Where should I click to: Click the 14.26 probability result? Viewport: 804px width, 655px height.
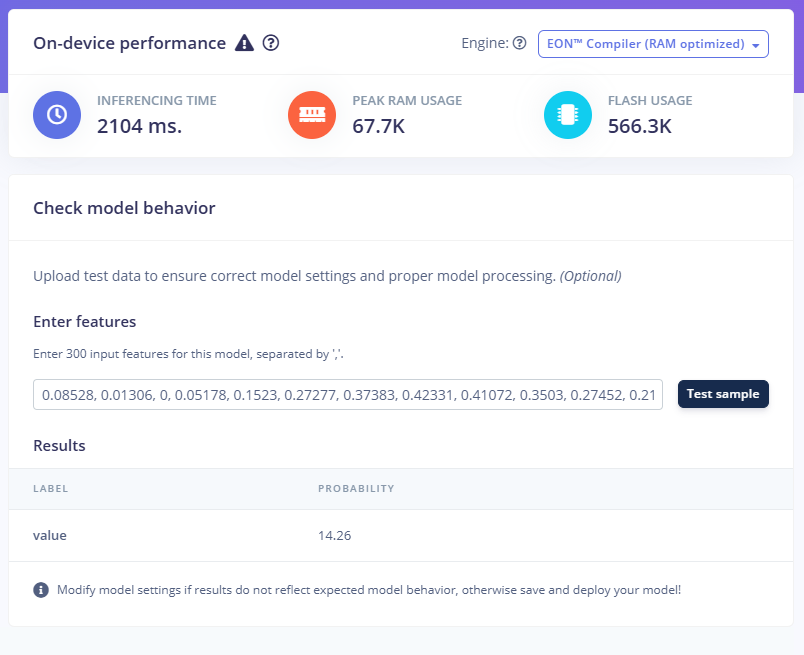click(334, 535)
